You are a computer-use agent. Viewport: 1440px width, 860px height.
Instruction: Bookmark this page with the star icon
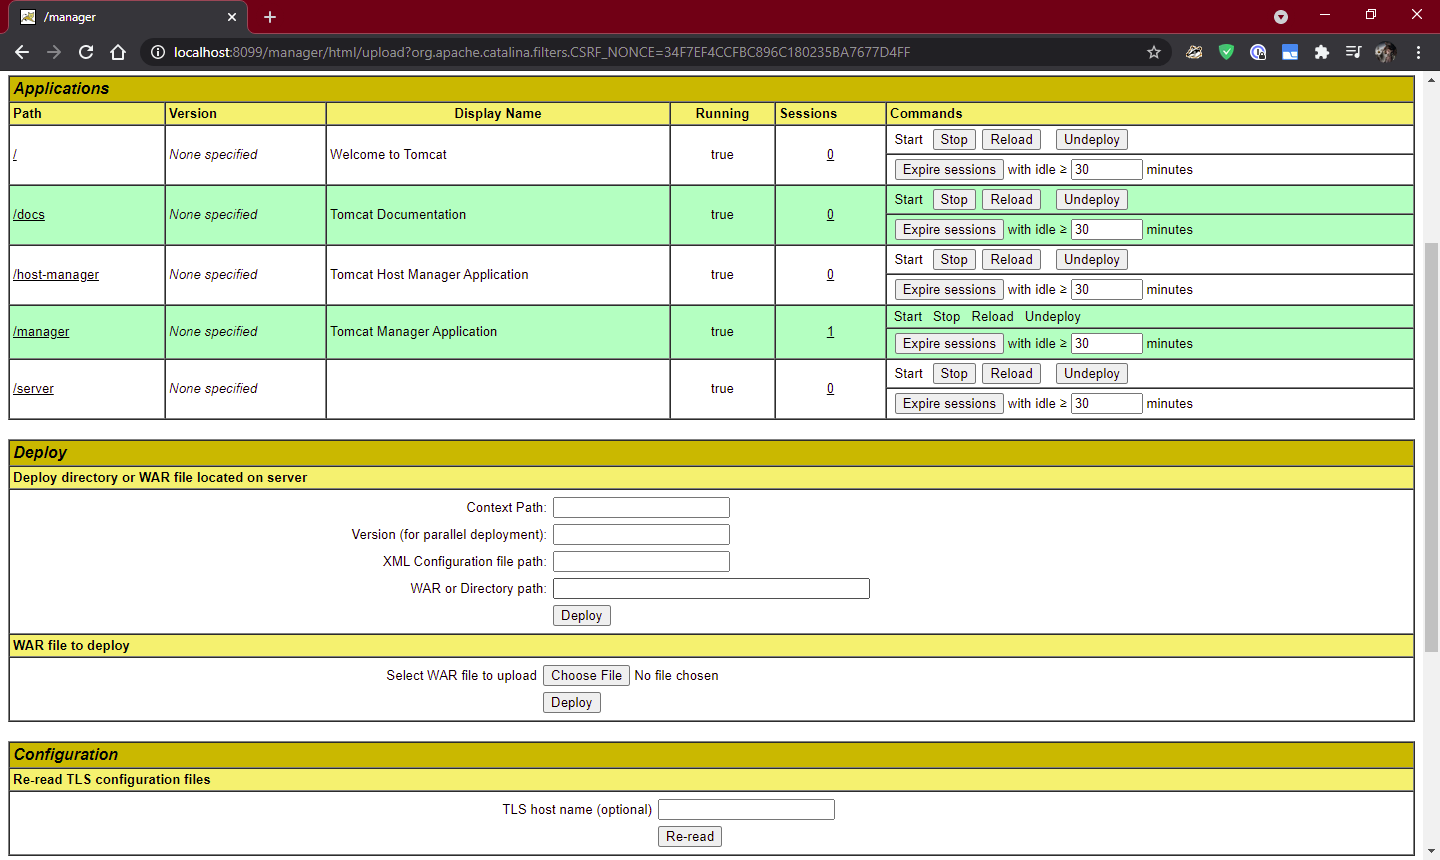[x=1154, y=51]
